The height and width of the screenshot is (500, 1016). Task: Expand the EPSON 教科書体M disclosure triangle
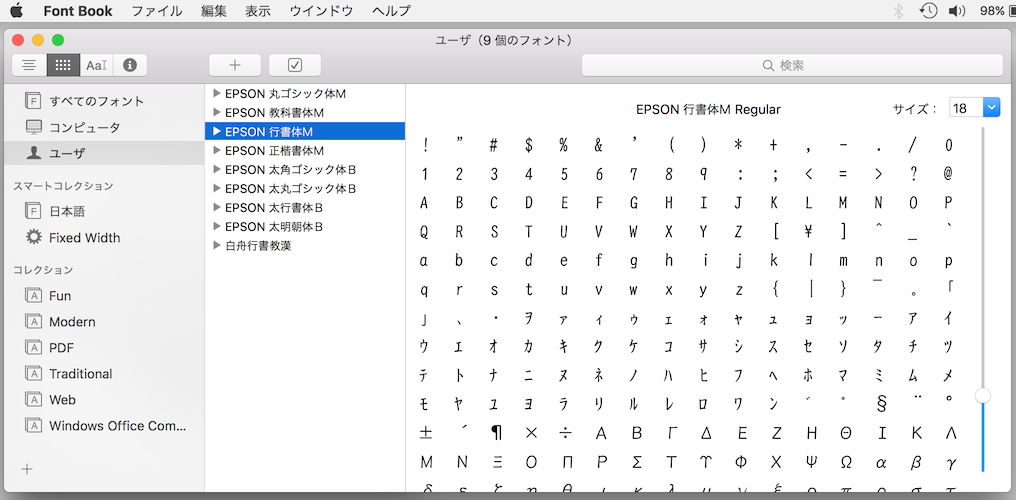217,112
